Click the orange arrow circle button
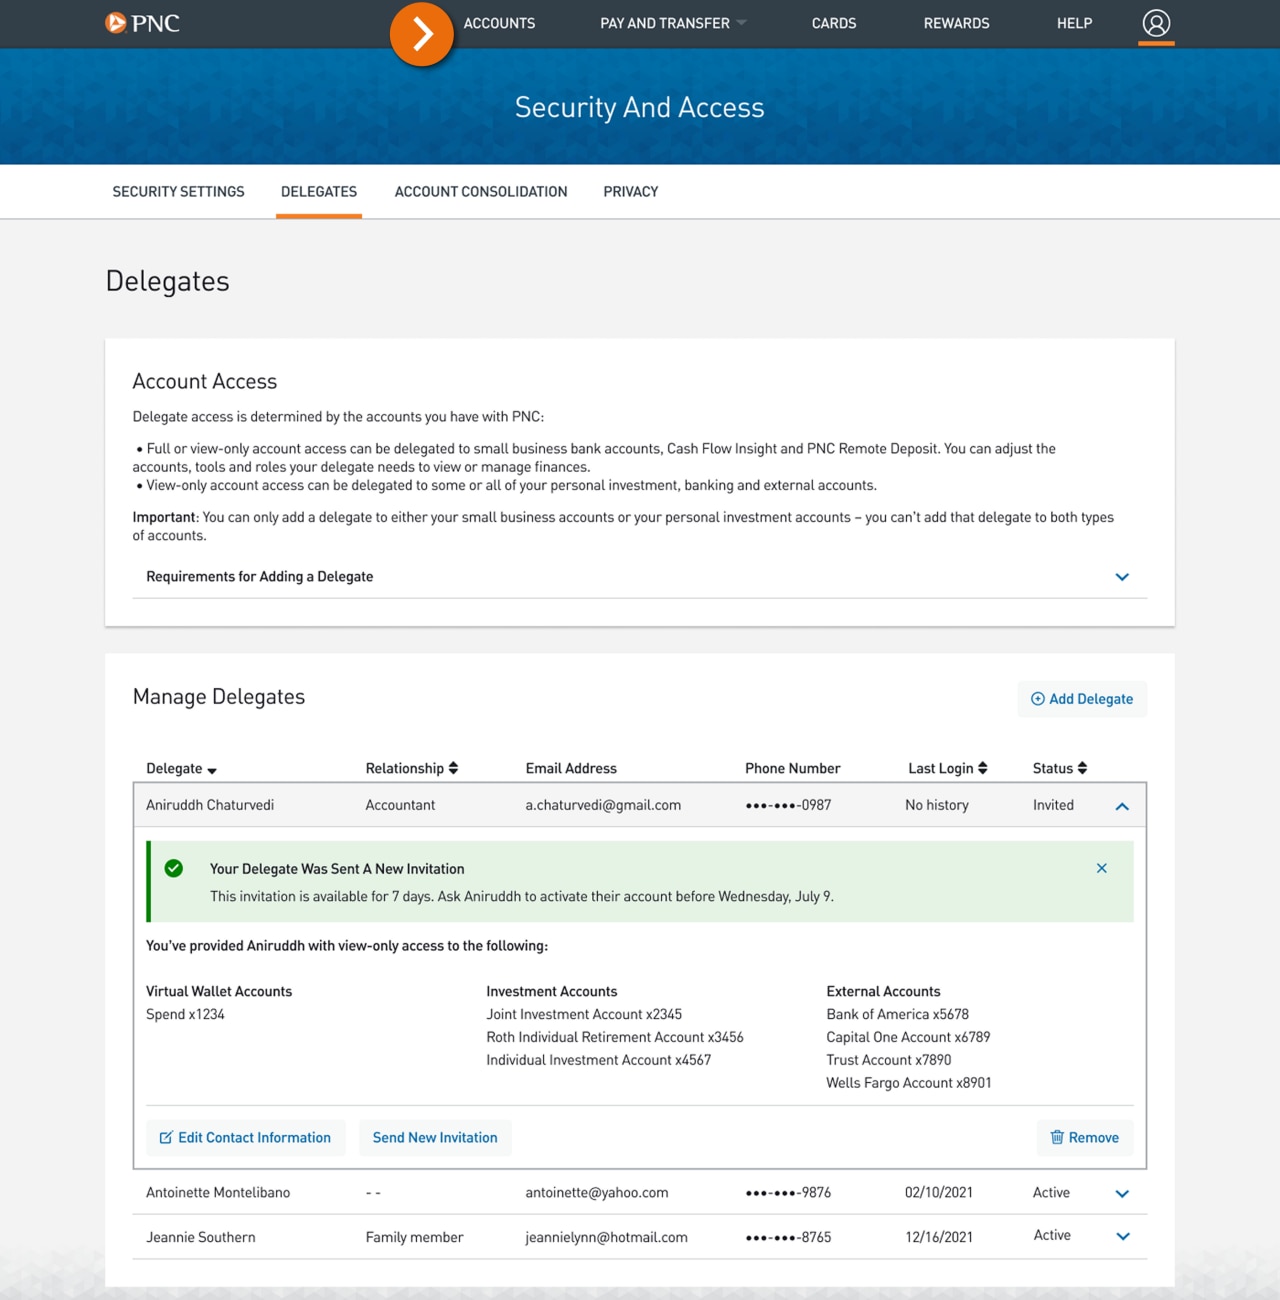The image size is (1280, 1300). (421, 33)
